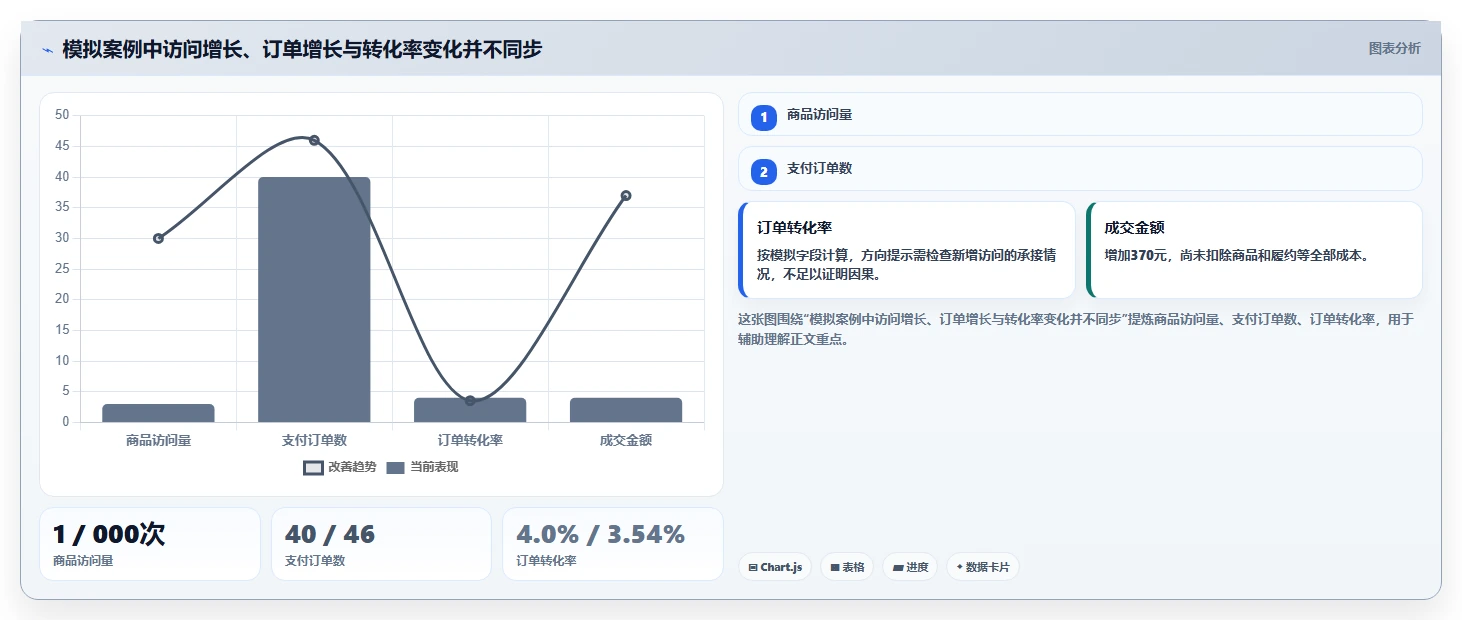Toggle the 改善趋势 legend entry

pyautogui.click(x=340, y=467)
